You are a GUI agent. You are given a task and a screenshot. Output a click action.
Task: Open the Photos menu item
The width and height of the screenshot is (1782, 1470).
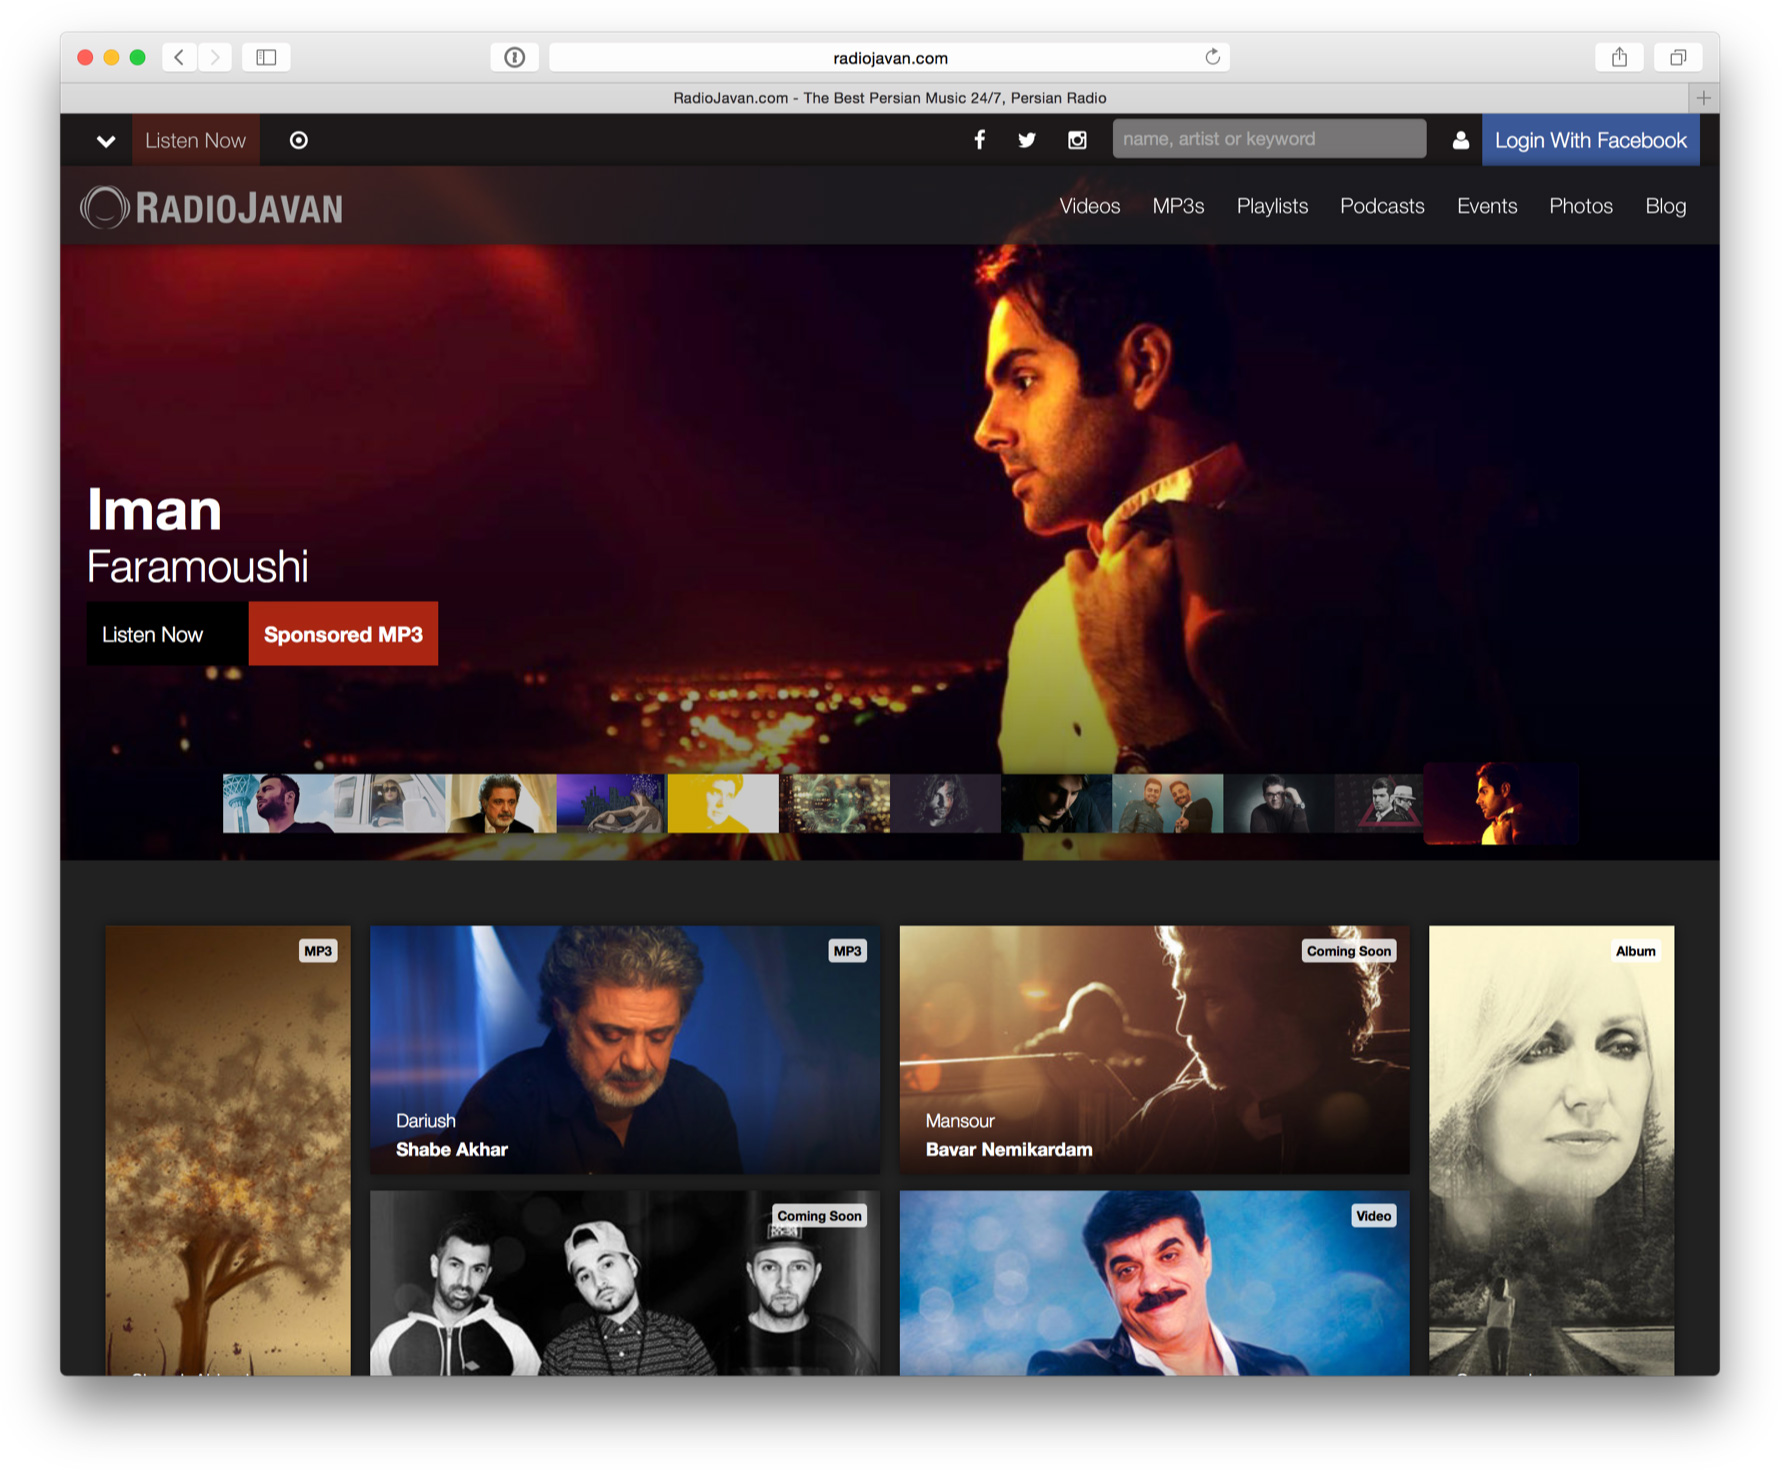(x=1581, y=206)
